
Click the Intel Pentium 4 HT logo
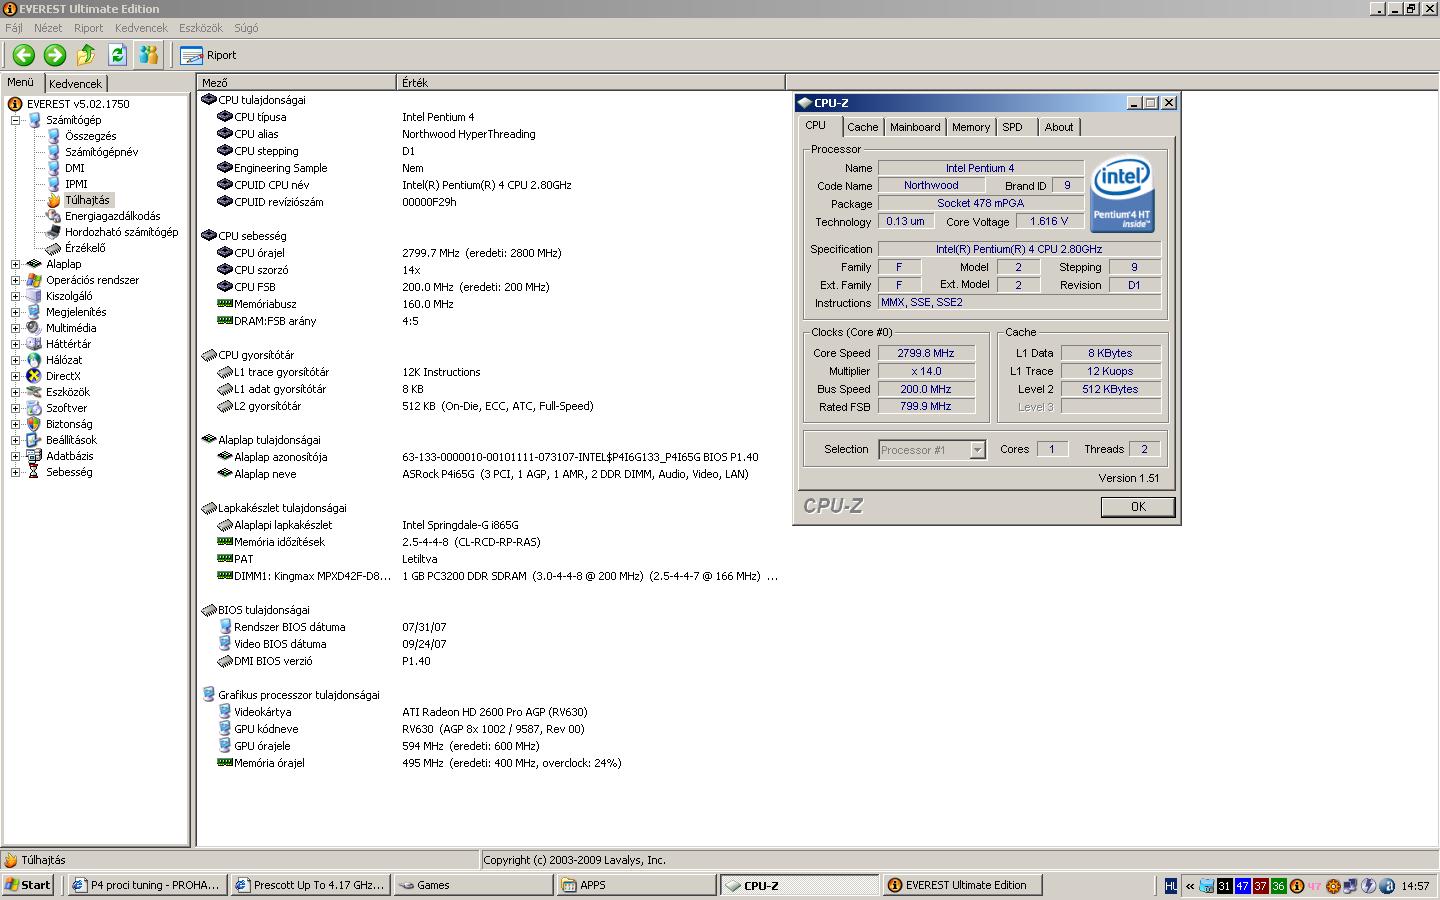[1122, 194]
